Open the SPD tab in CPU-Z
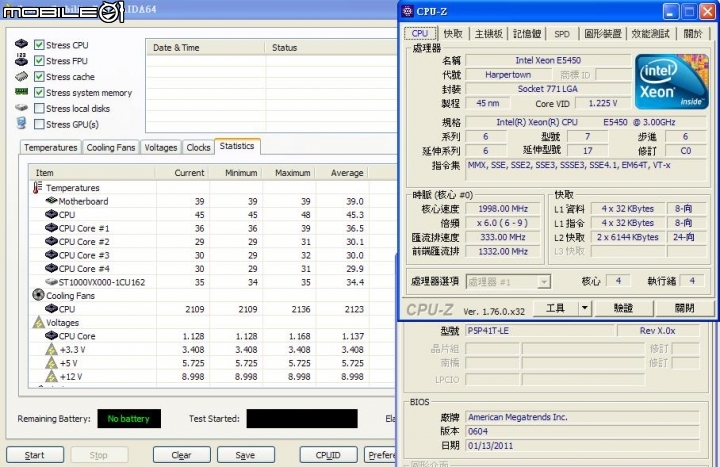This screenshot has width=720, height=467. click(x=562, y=34)
